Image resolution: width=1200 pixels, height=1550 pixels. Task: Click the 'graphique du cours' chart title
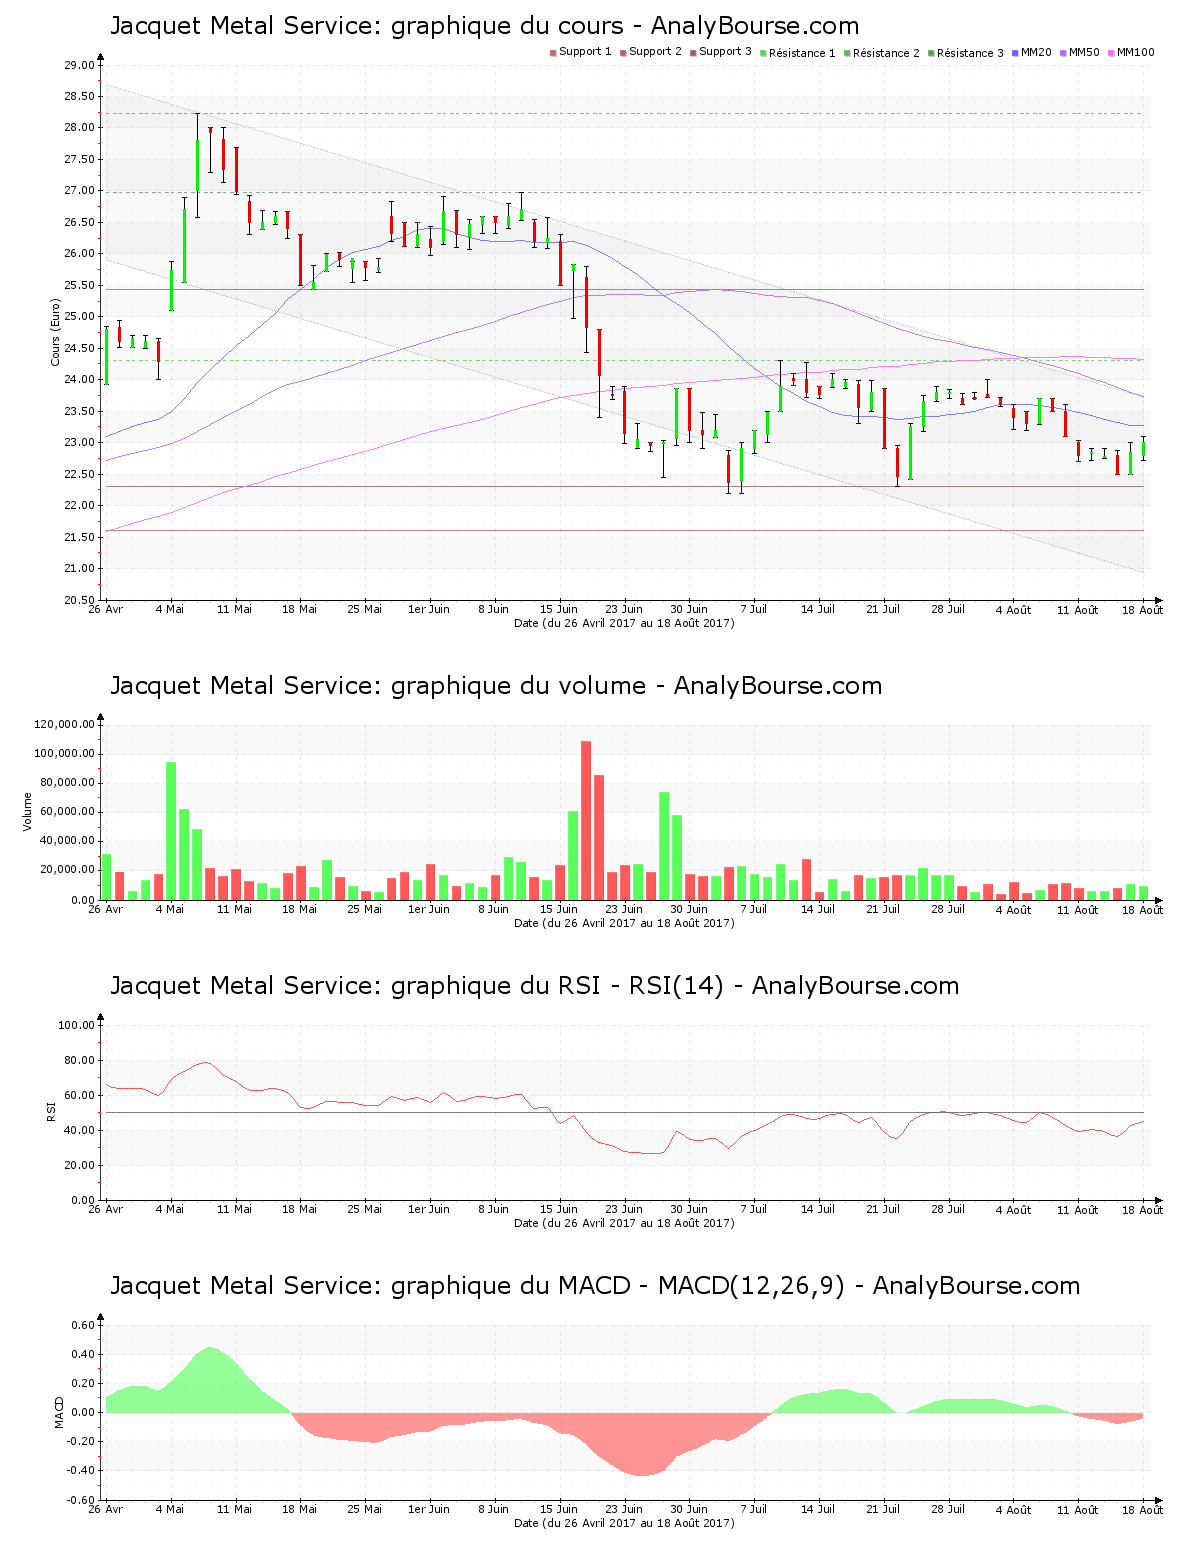tap(484, 26)
